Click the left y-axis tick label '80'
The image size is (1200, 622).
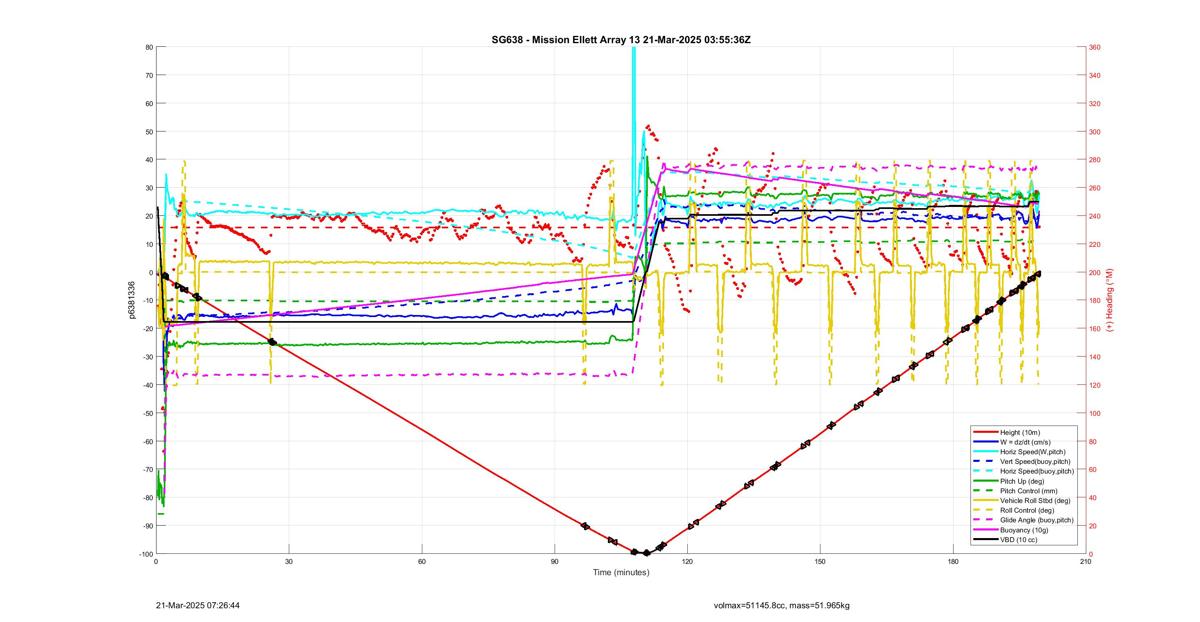148,47
